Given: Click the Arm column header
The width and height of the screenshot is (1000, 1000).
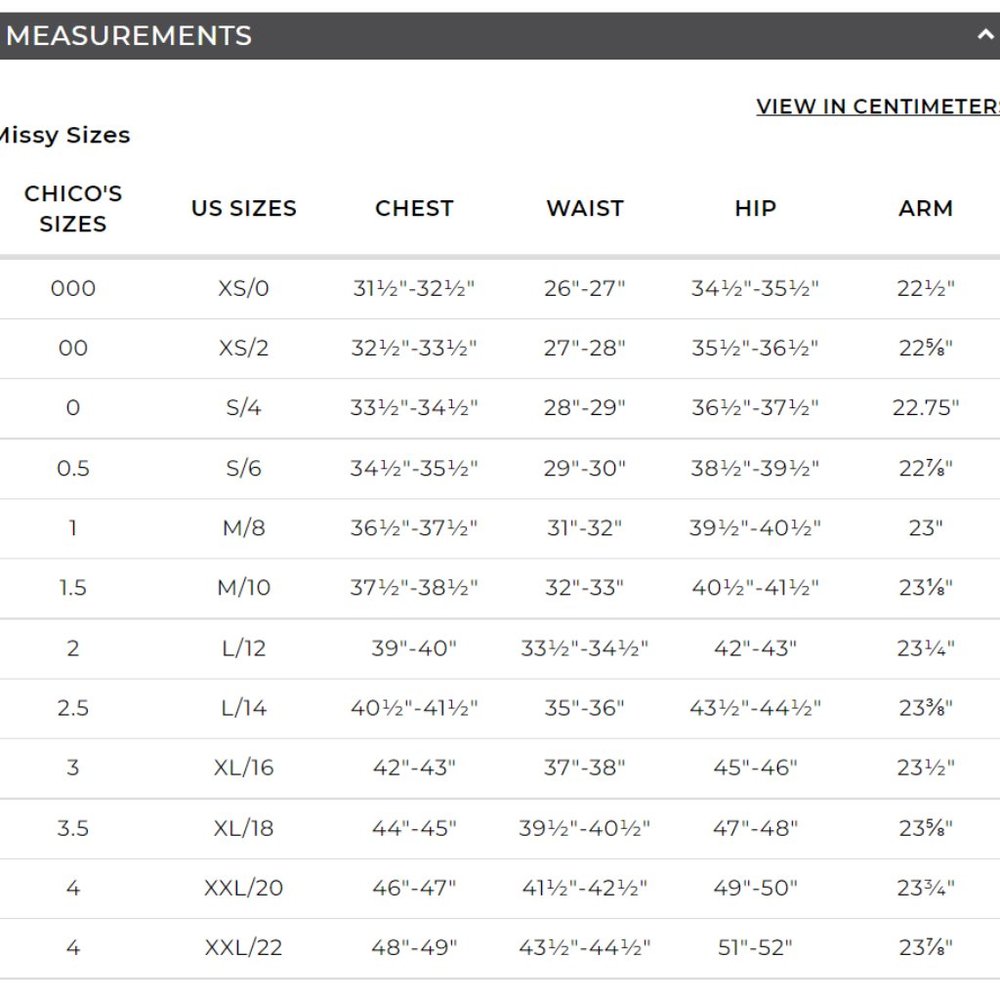Looking at the screenshot, I should click(x=925, y=208).
